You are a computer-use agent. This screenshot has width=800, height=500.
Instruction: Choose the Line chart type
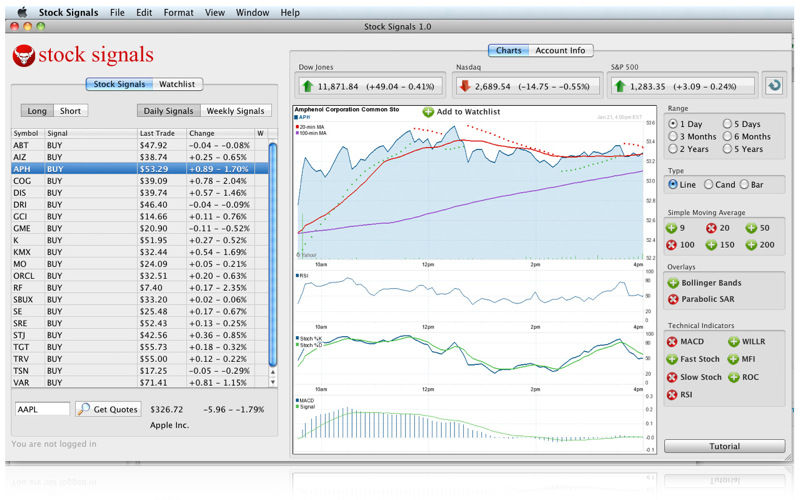coord(673,184)
